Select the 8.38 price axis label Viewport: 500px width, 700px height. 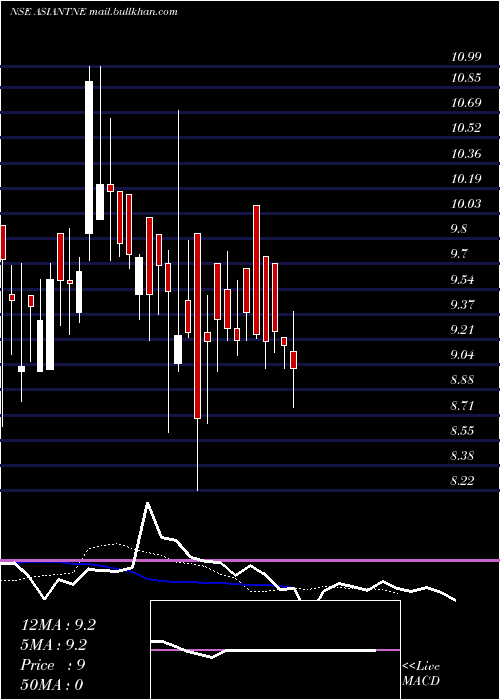click(x=462, y=456)
